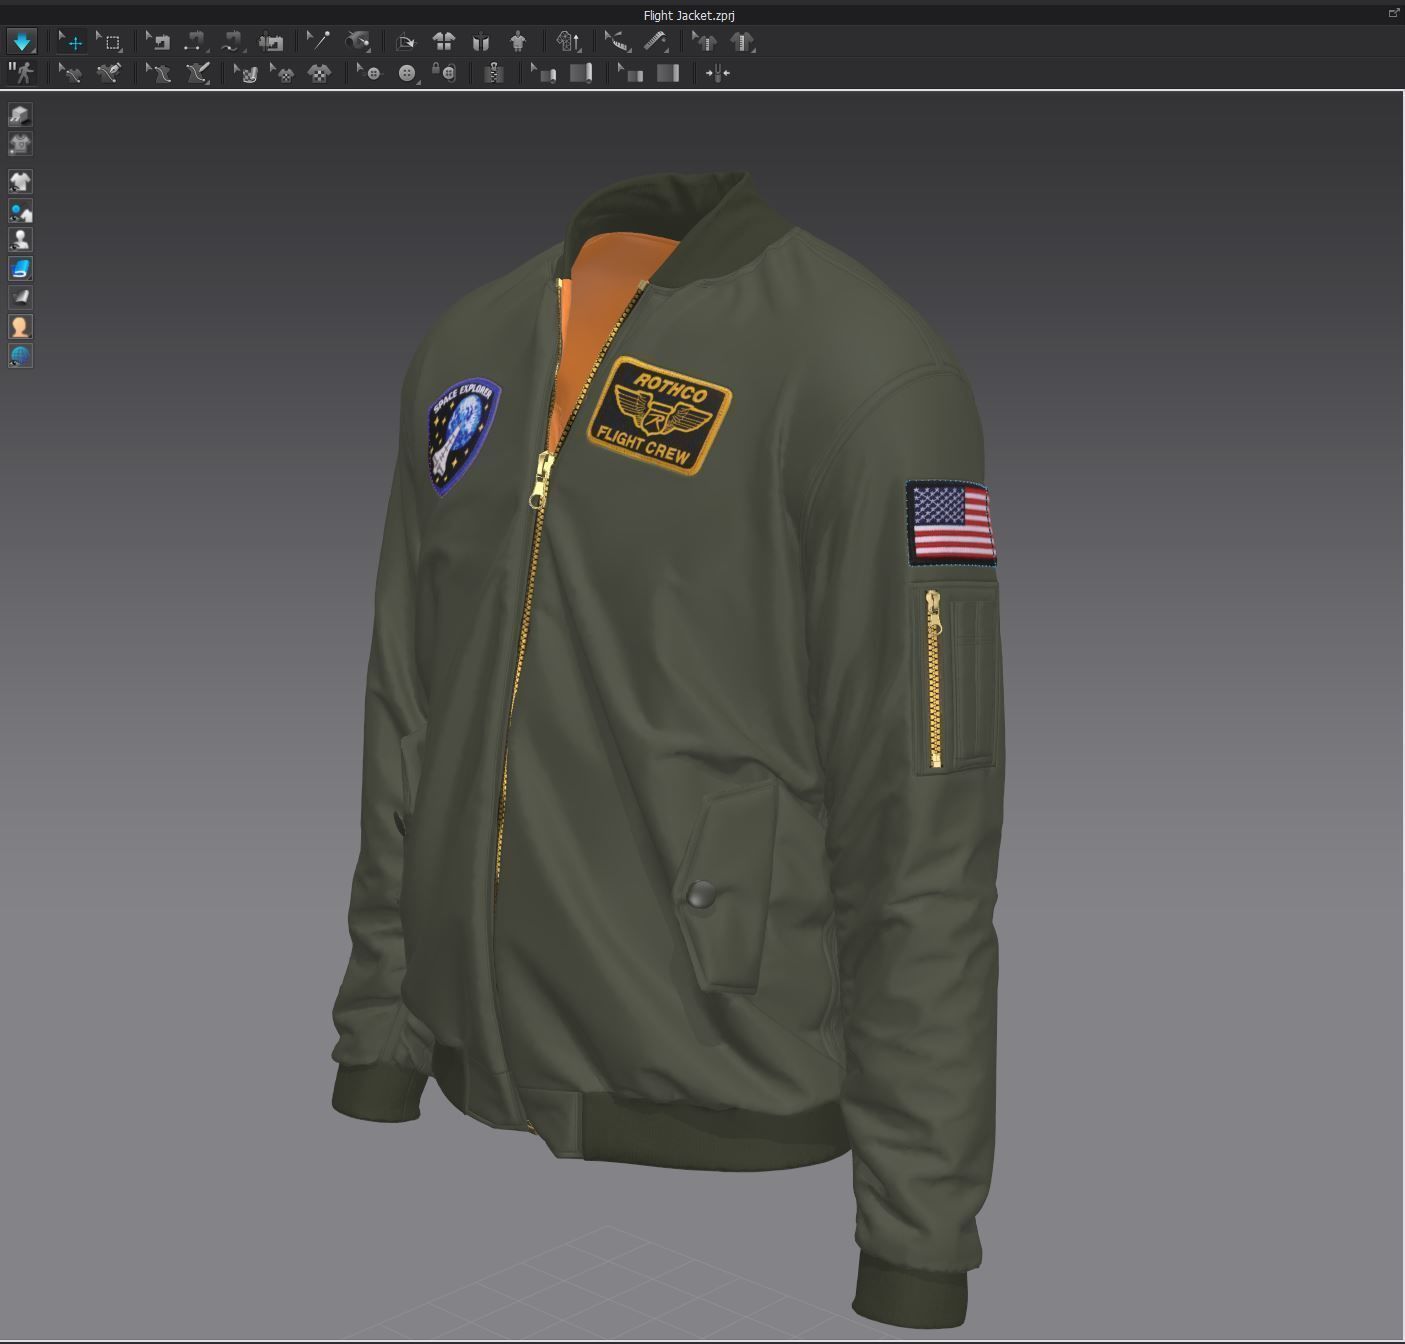The image size is (1405, 1344).
Task: Toggle the 3D environment globe visibility
Action: pyautogui.click(x=20, y=354)
